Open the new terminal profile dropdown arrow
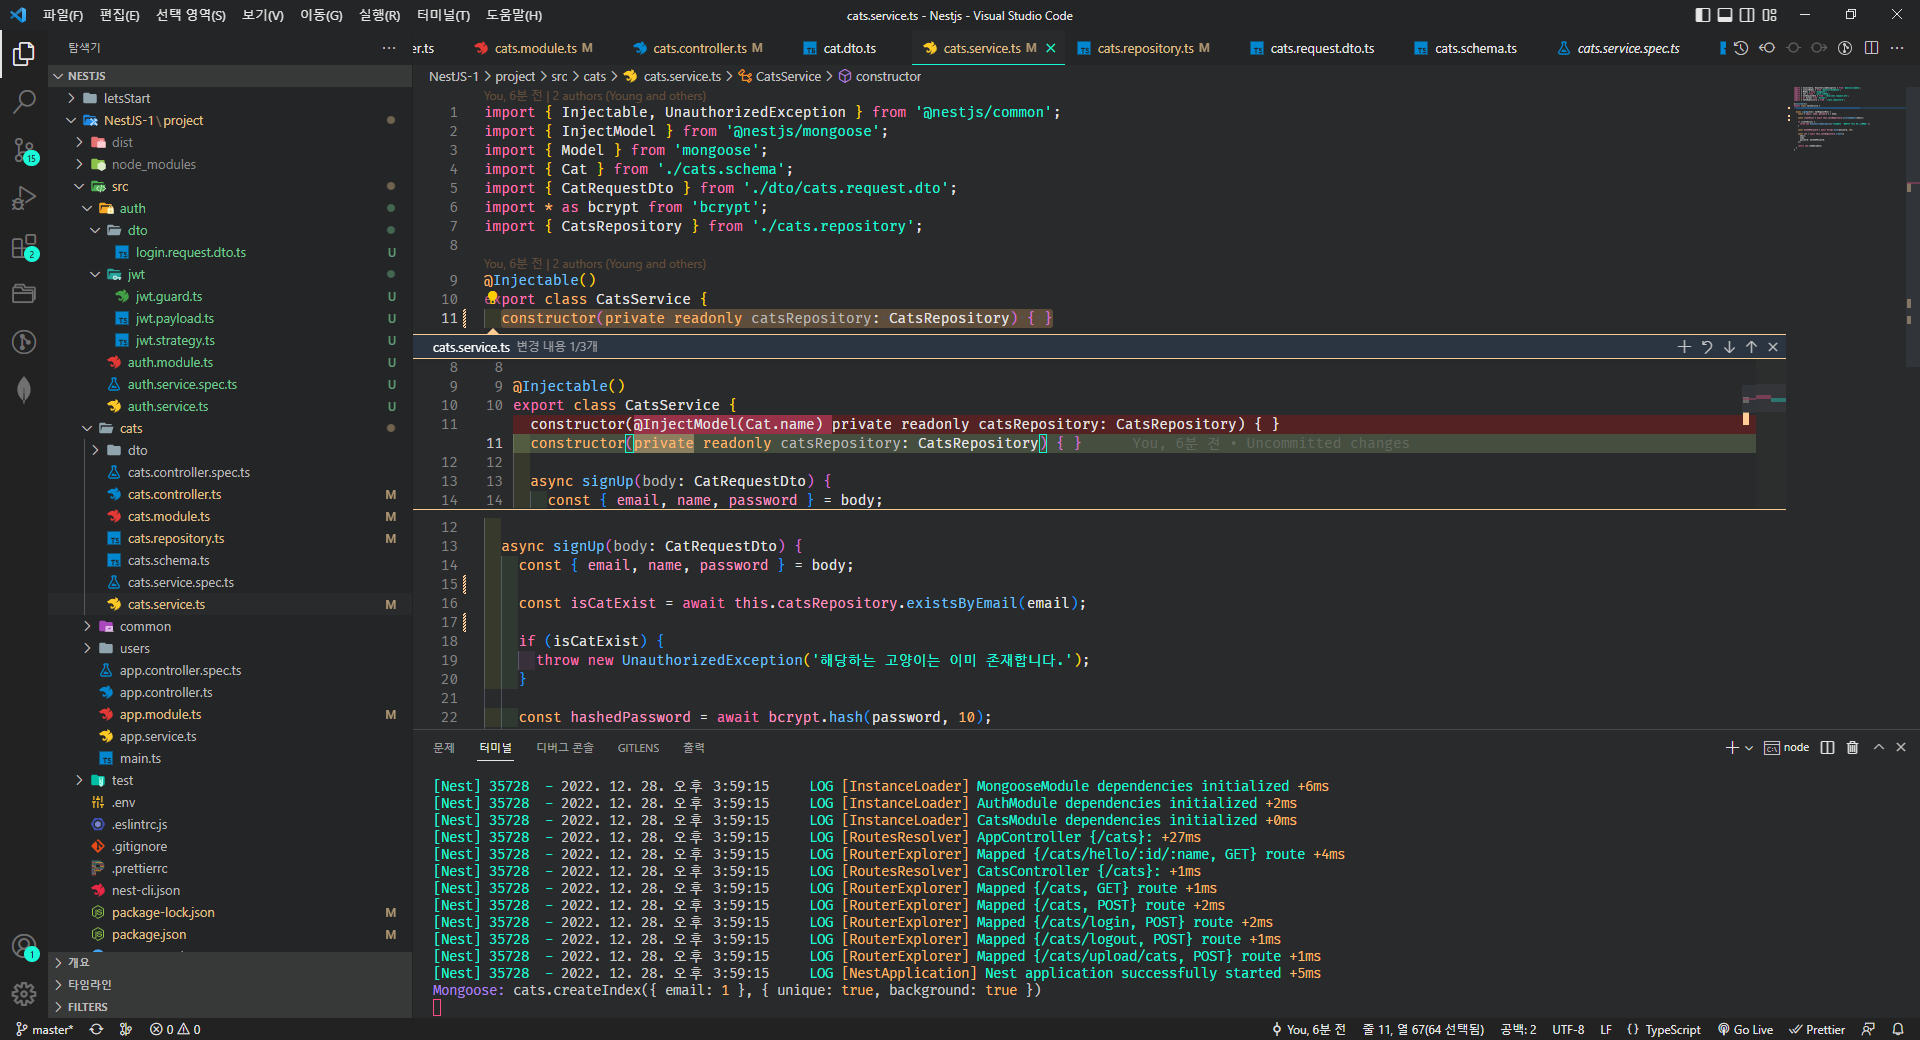The height and width of the screenshot is (1040, 1920). coord(1749,748)
